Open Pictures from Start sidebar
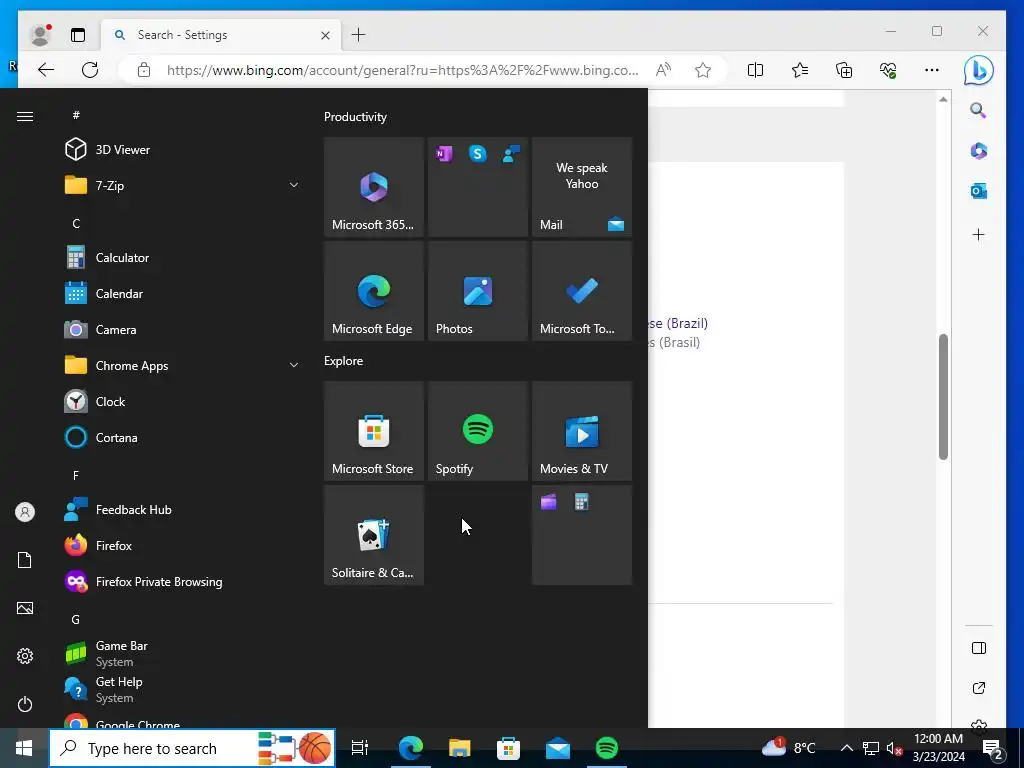 coord(25,608)
